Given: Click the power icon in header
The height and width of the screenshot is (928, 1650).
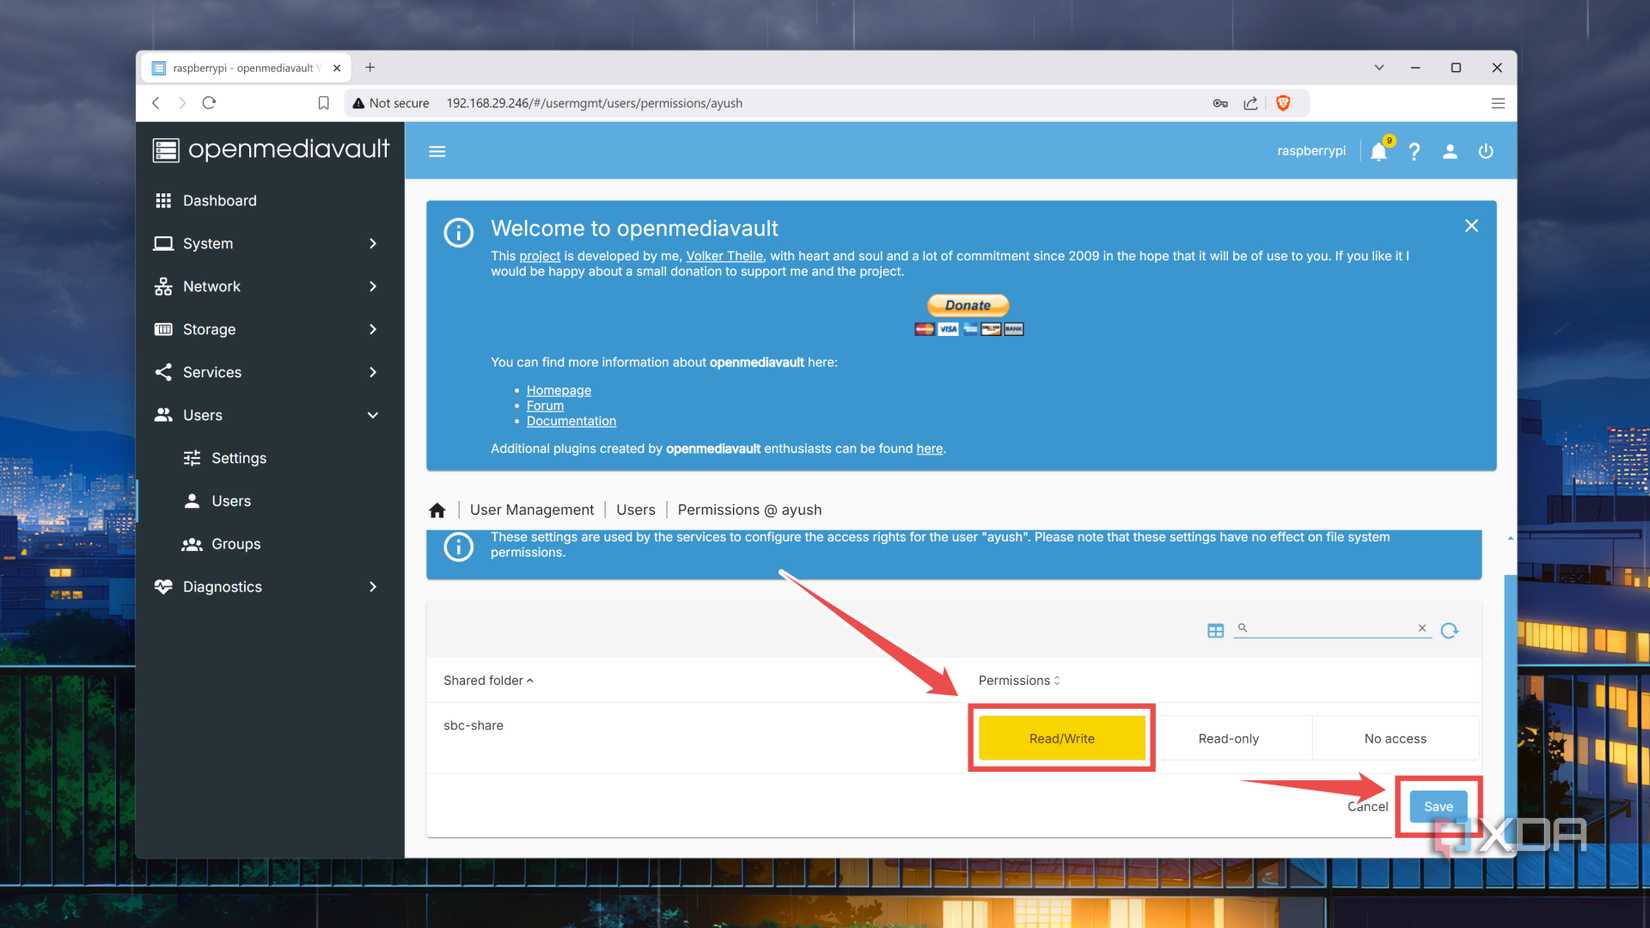Looking at the screenshot, I should (x=1486, y=151).
